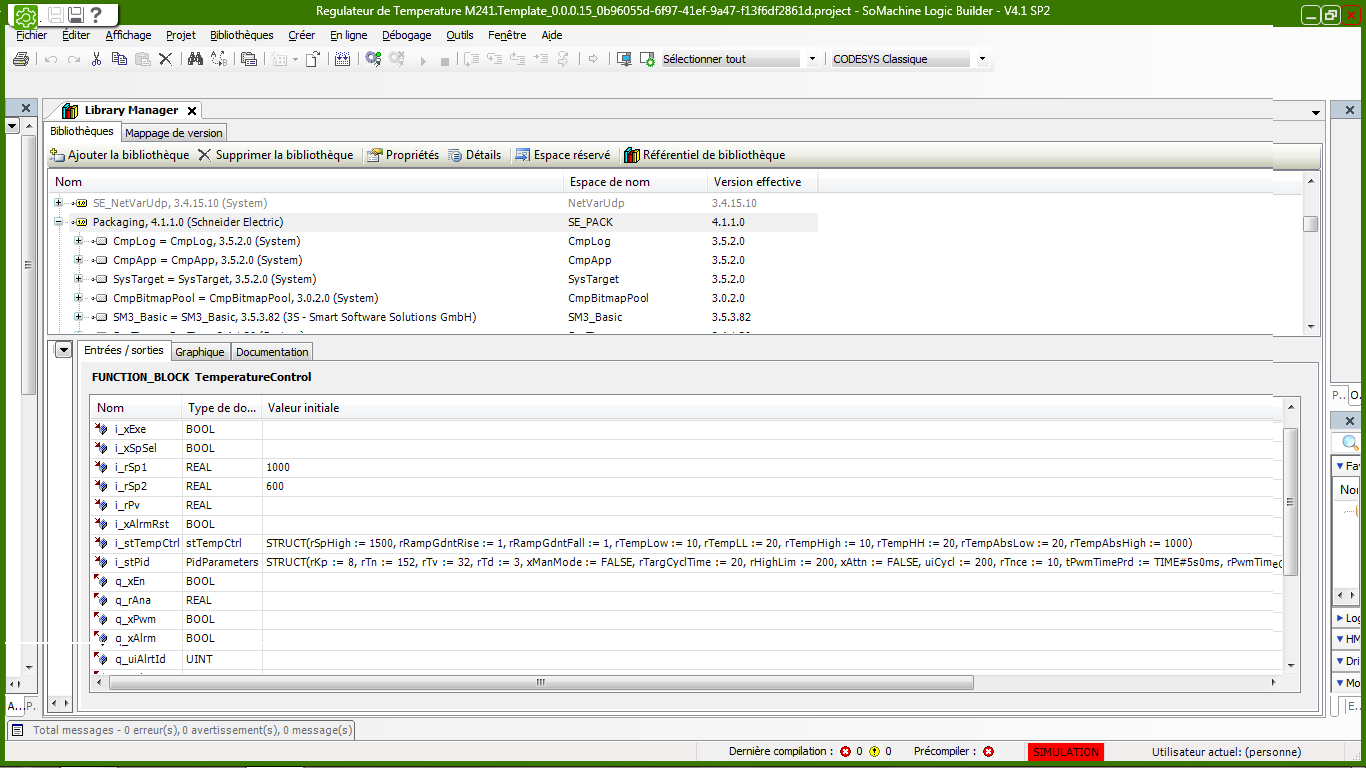1366x768 pixels.
Task: Close the Library Manager tab
Action: (192, 111)
